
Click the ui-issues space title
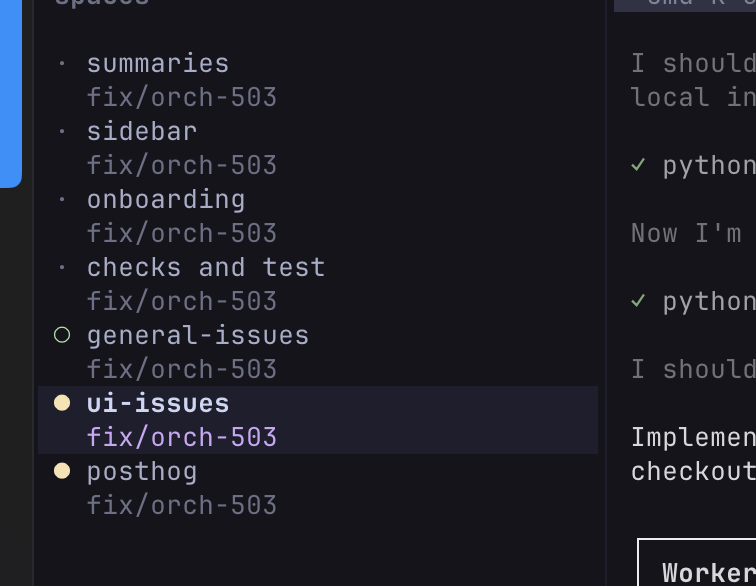[x=158, y=403]
